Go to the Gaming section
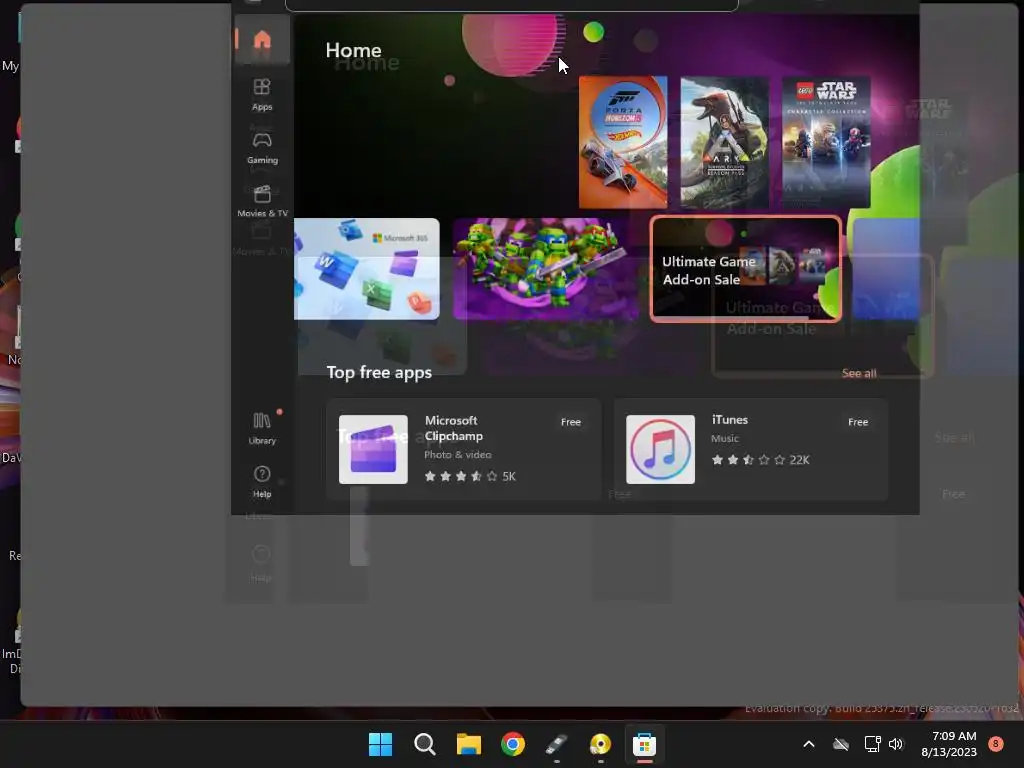 [x=262, y=148]
